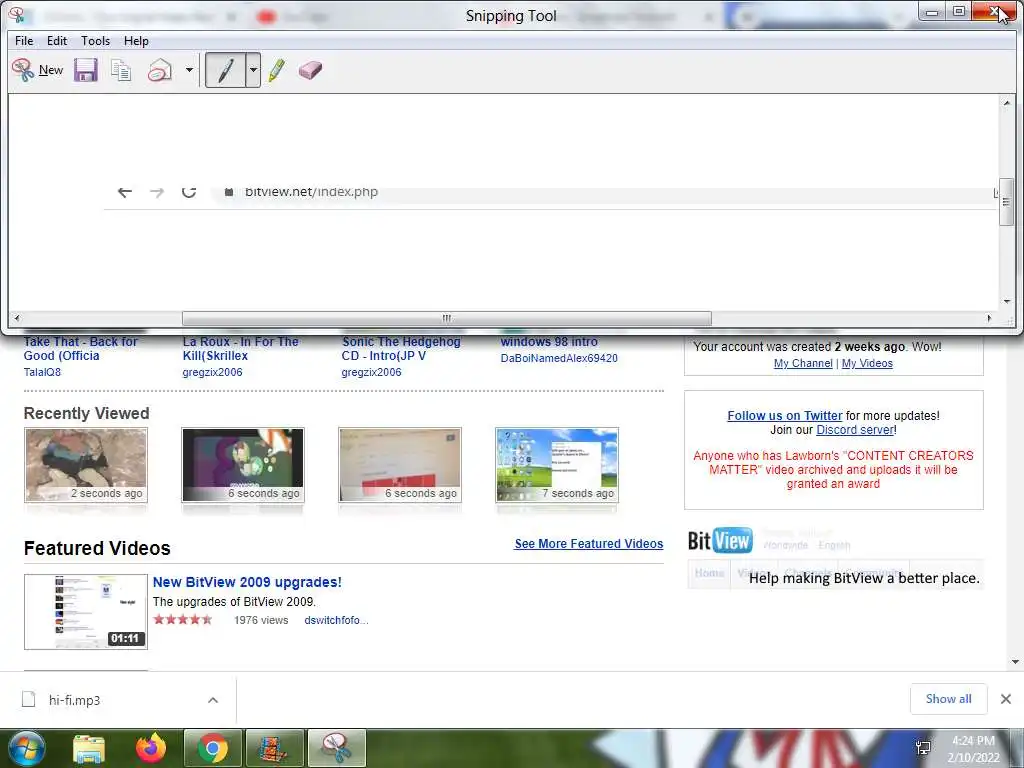Screen dimensions: 1024x768
Task: Switch to video editor taskbar icon
Action: coord(274,748)
